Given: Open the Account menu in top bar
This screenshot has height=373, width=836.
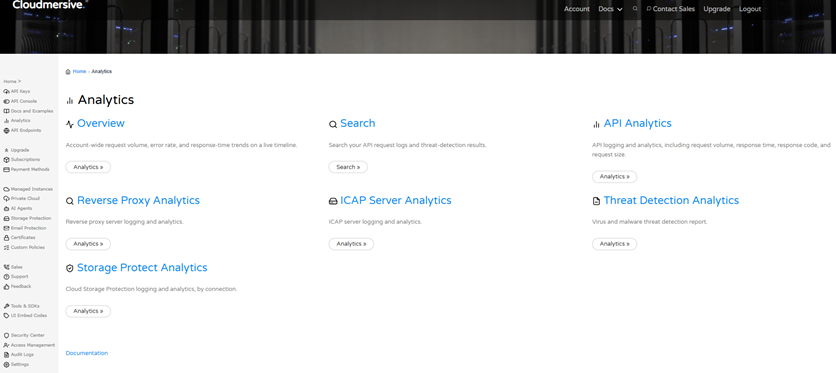Looking at the screenshot, I should (576, 9).
